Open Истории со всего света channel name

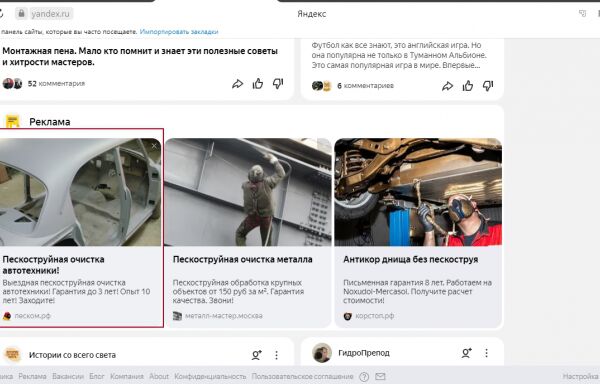(x=72, y=355)
